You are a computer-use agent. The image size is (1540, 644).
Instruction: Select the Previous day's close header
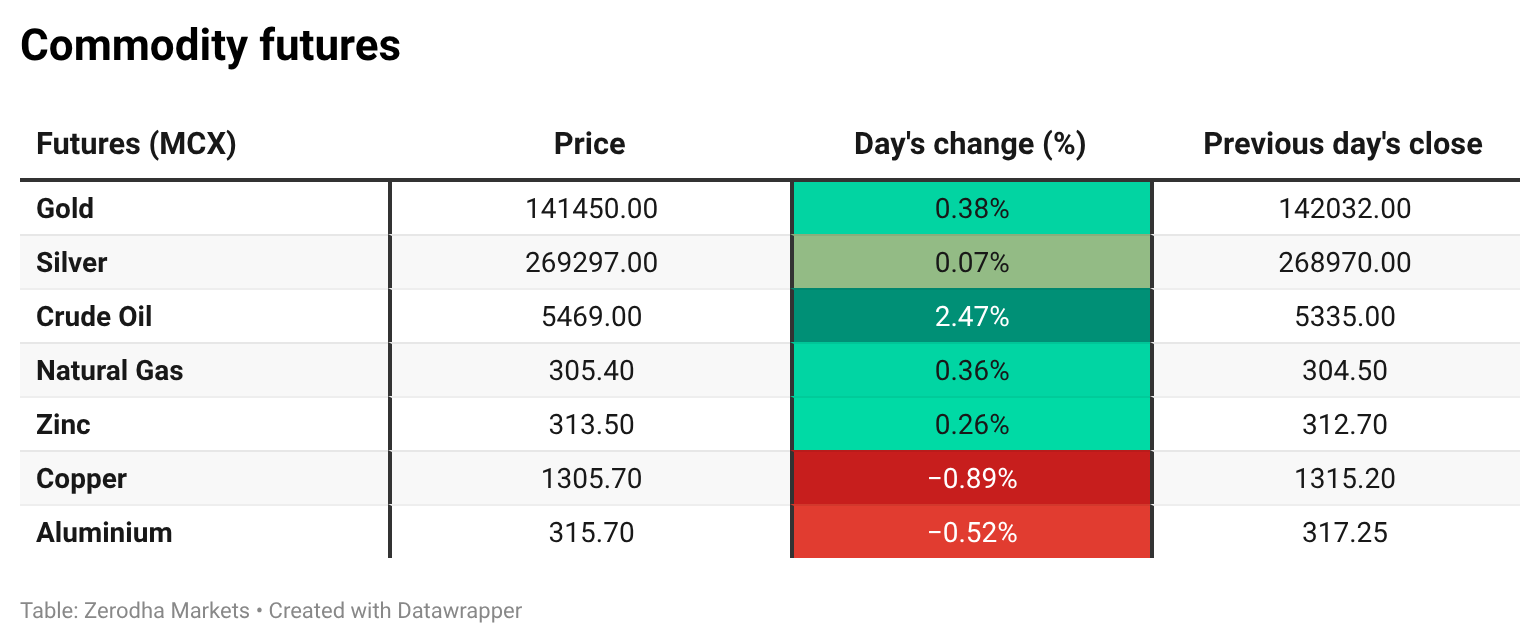pyautogui.click(x=1342, y=144)
